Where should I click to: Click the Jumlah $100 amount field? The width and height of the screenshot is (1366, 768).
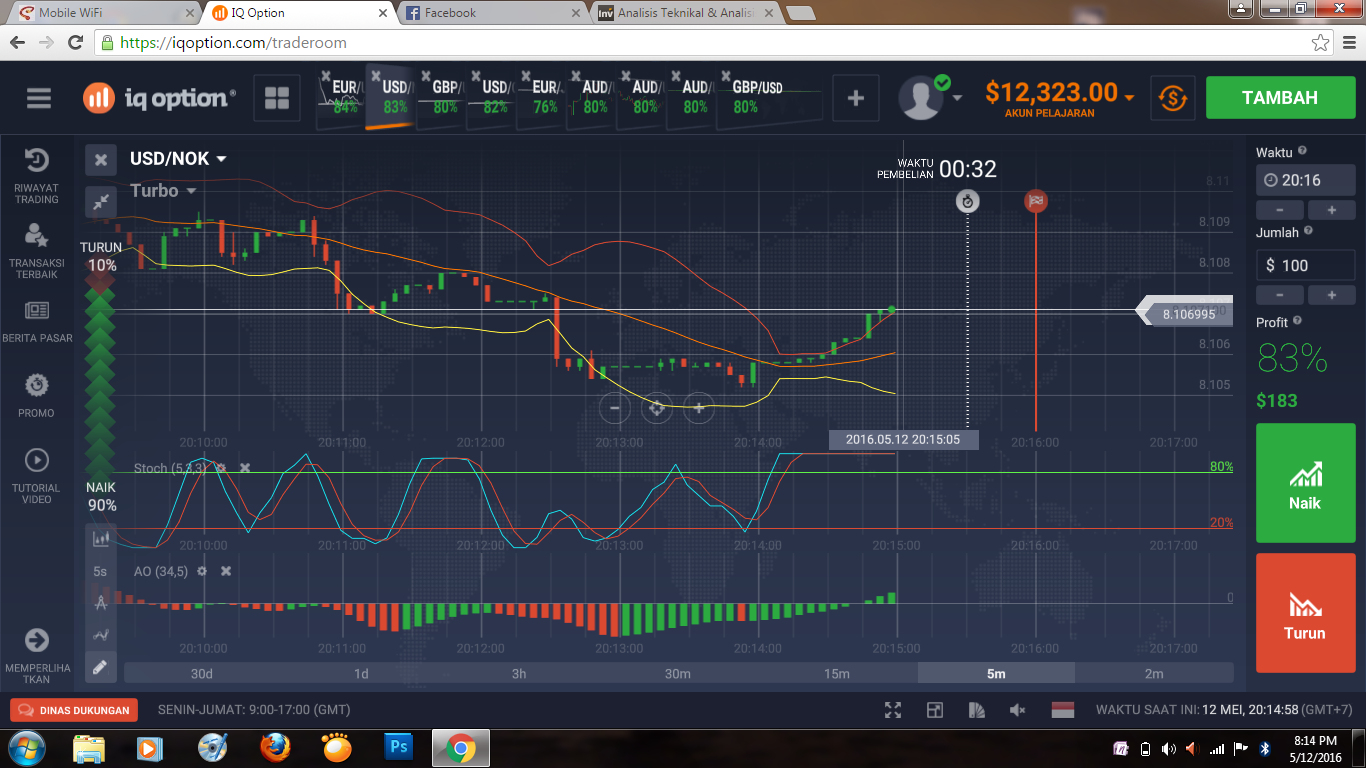tap(1306, 265)
